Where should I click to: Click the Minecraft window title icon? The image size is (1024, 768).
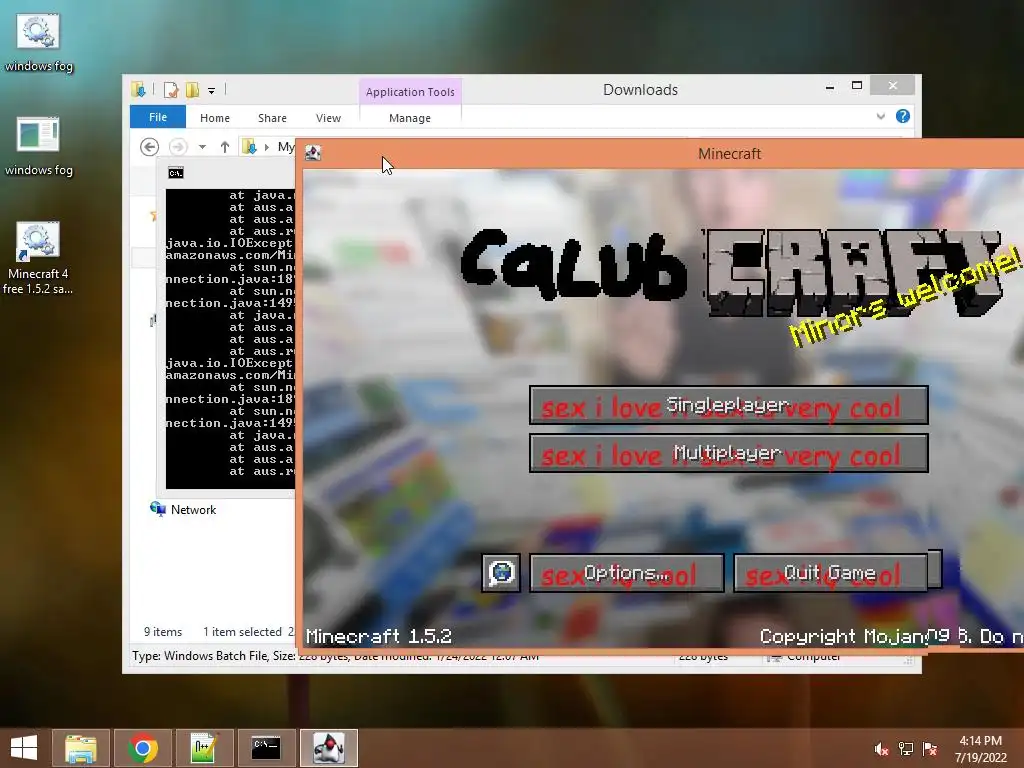(313, 153)
